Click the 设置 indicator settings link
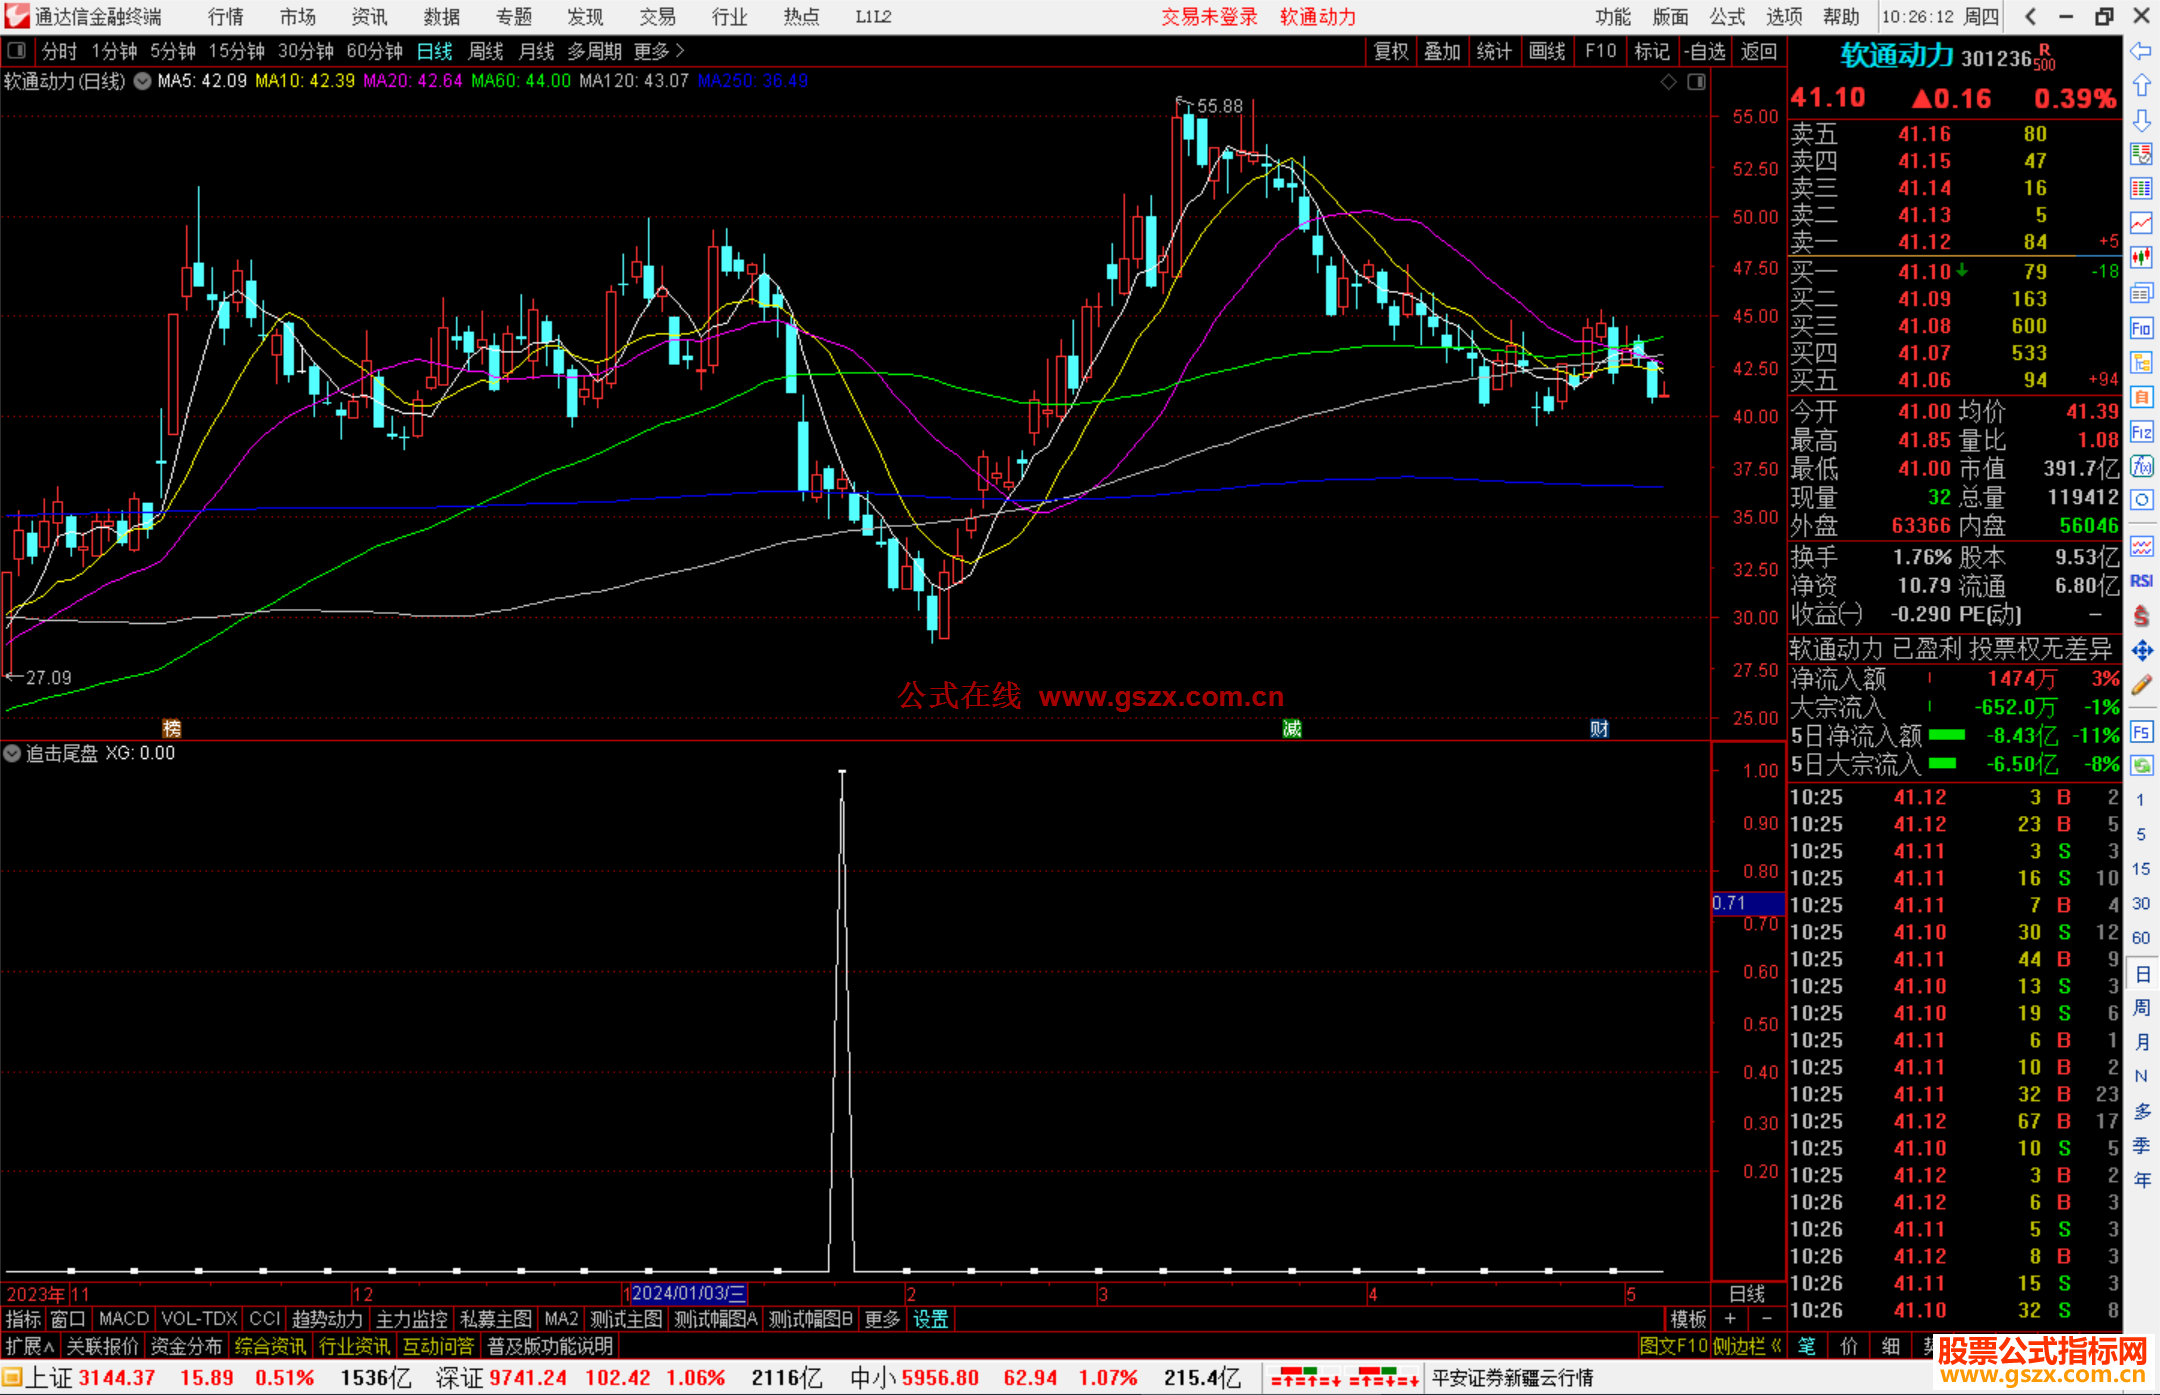The image size is (2160, 1395). coord(930,1319)
